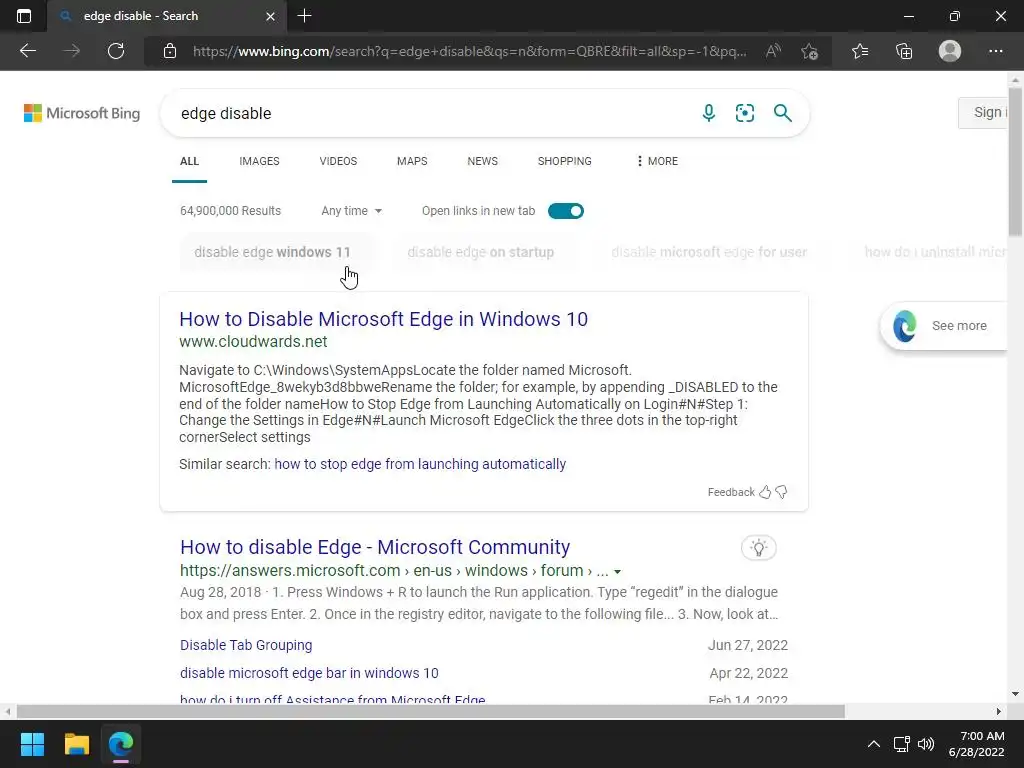Image resolution: width=1024 pixels, height=768 pixels.
Task: Refresh the current page
Action: [x=116, y=51]
